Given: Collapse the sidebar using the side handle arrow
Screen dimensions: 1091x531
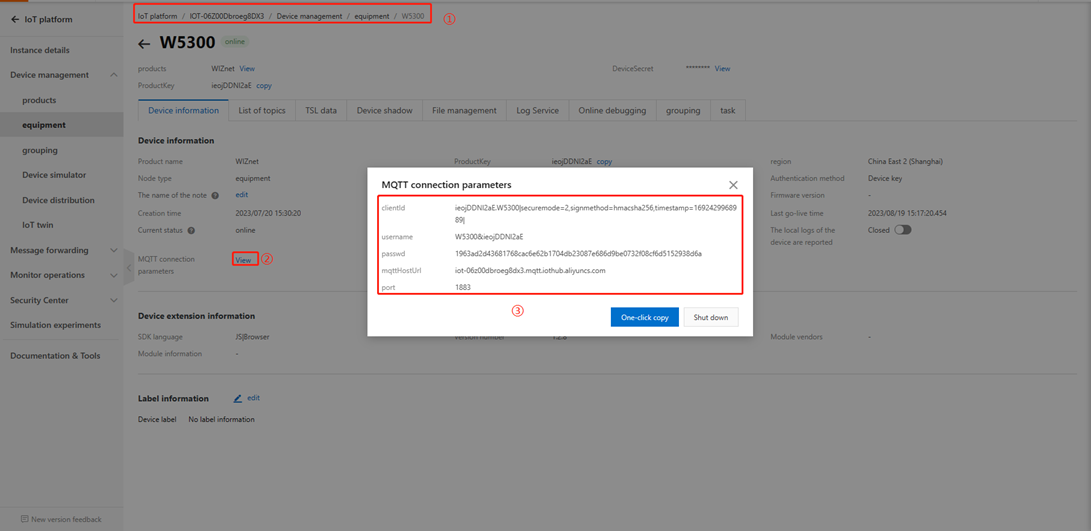Looking at the screenshot, I should 129,267.
